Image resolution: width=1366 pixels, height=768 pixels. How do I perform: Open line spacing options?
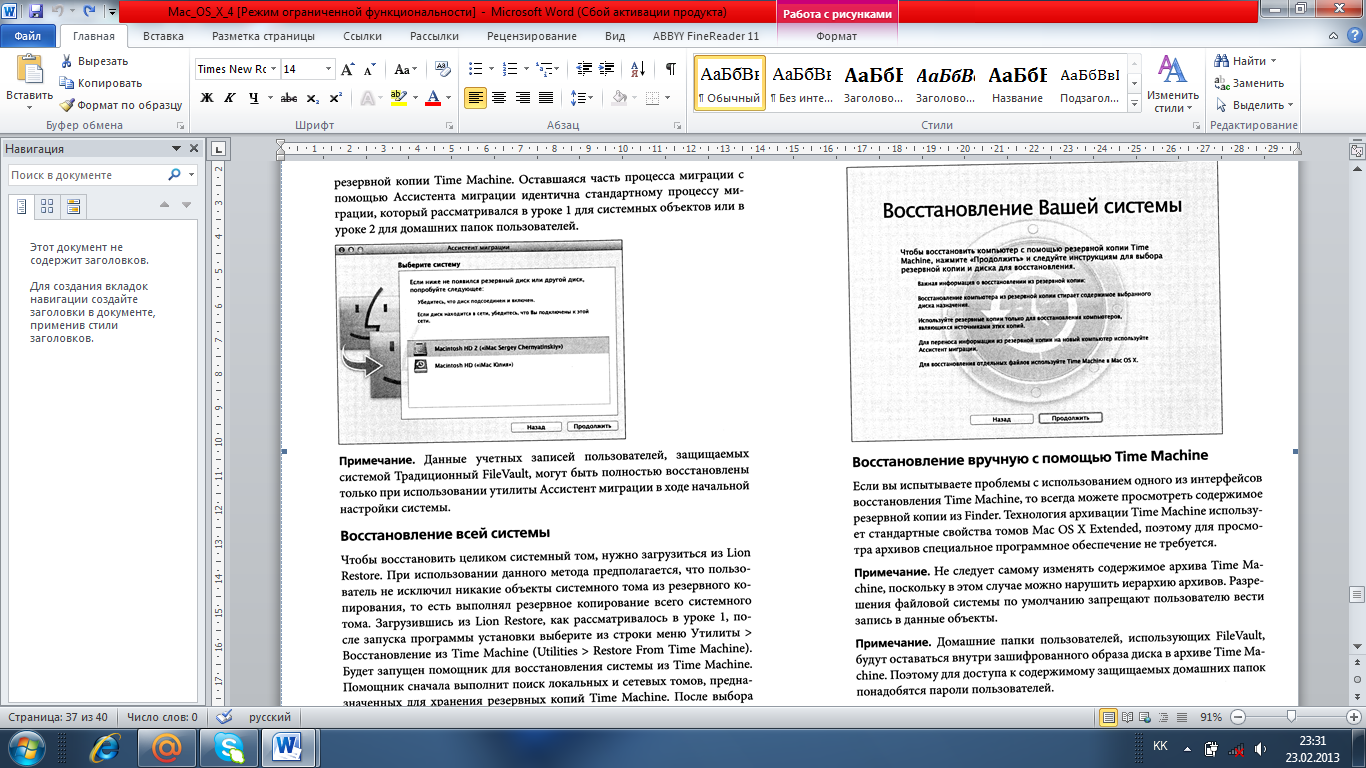tap(581, 98)
